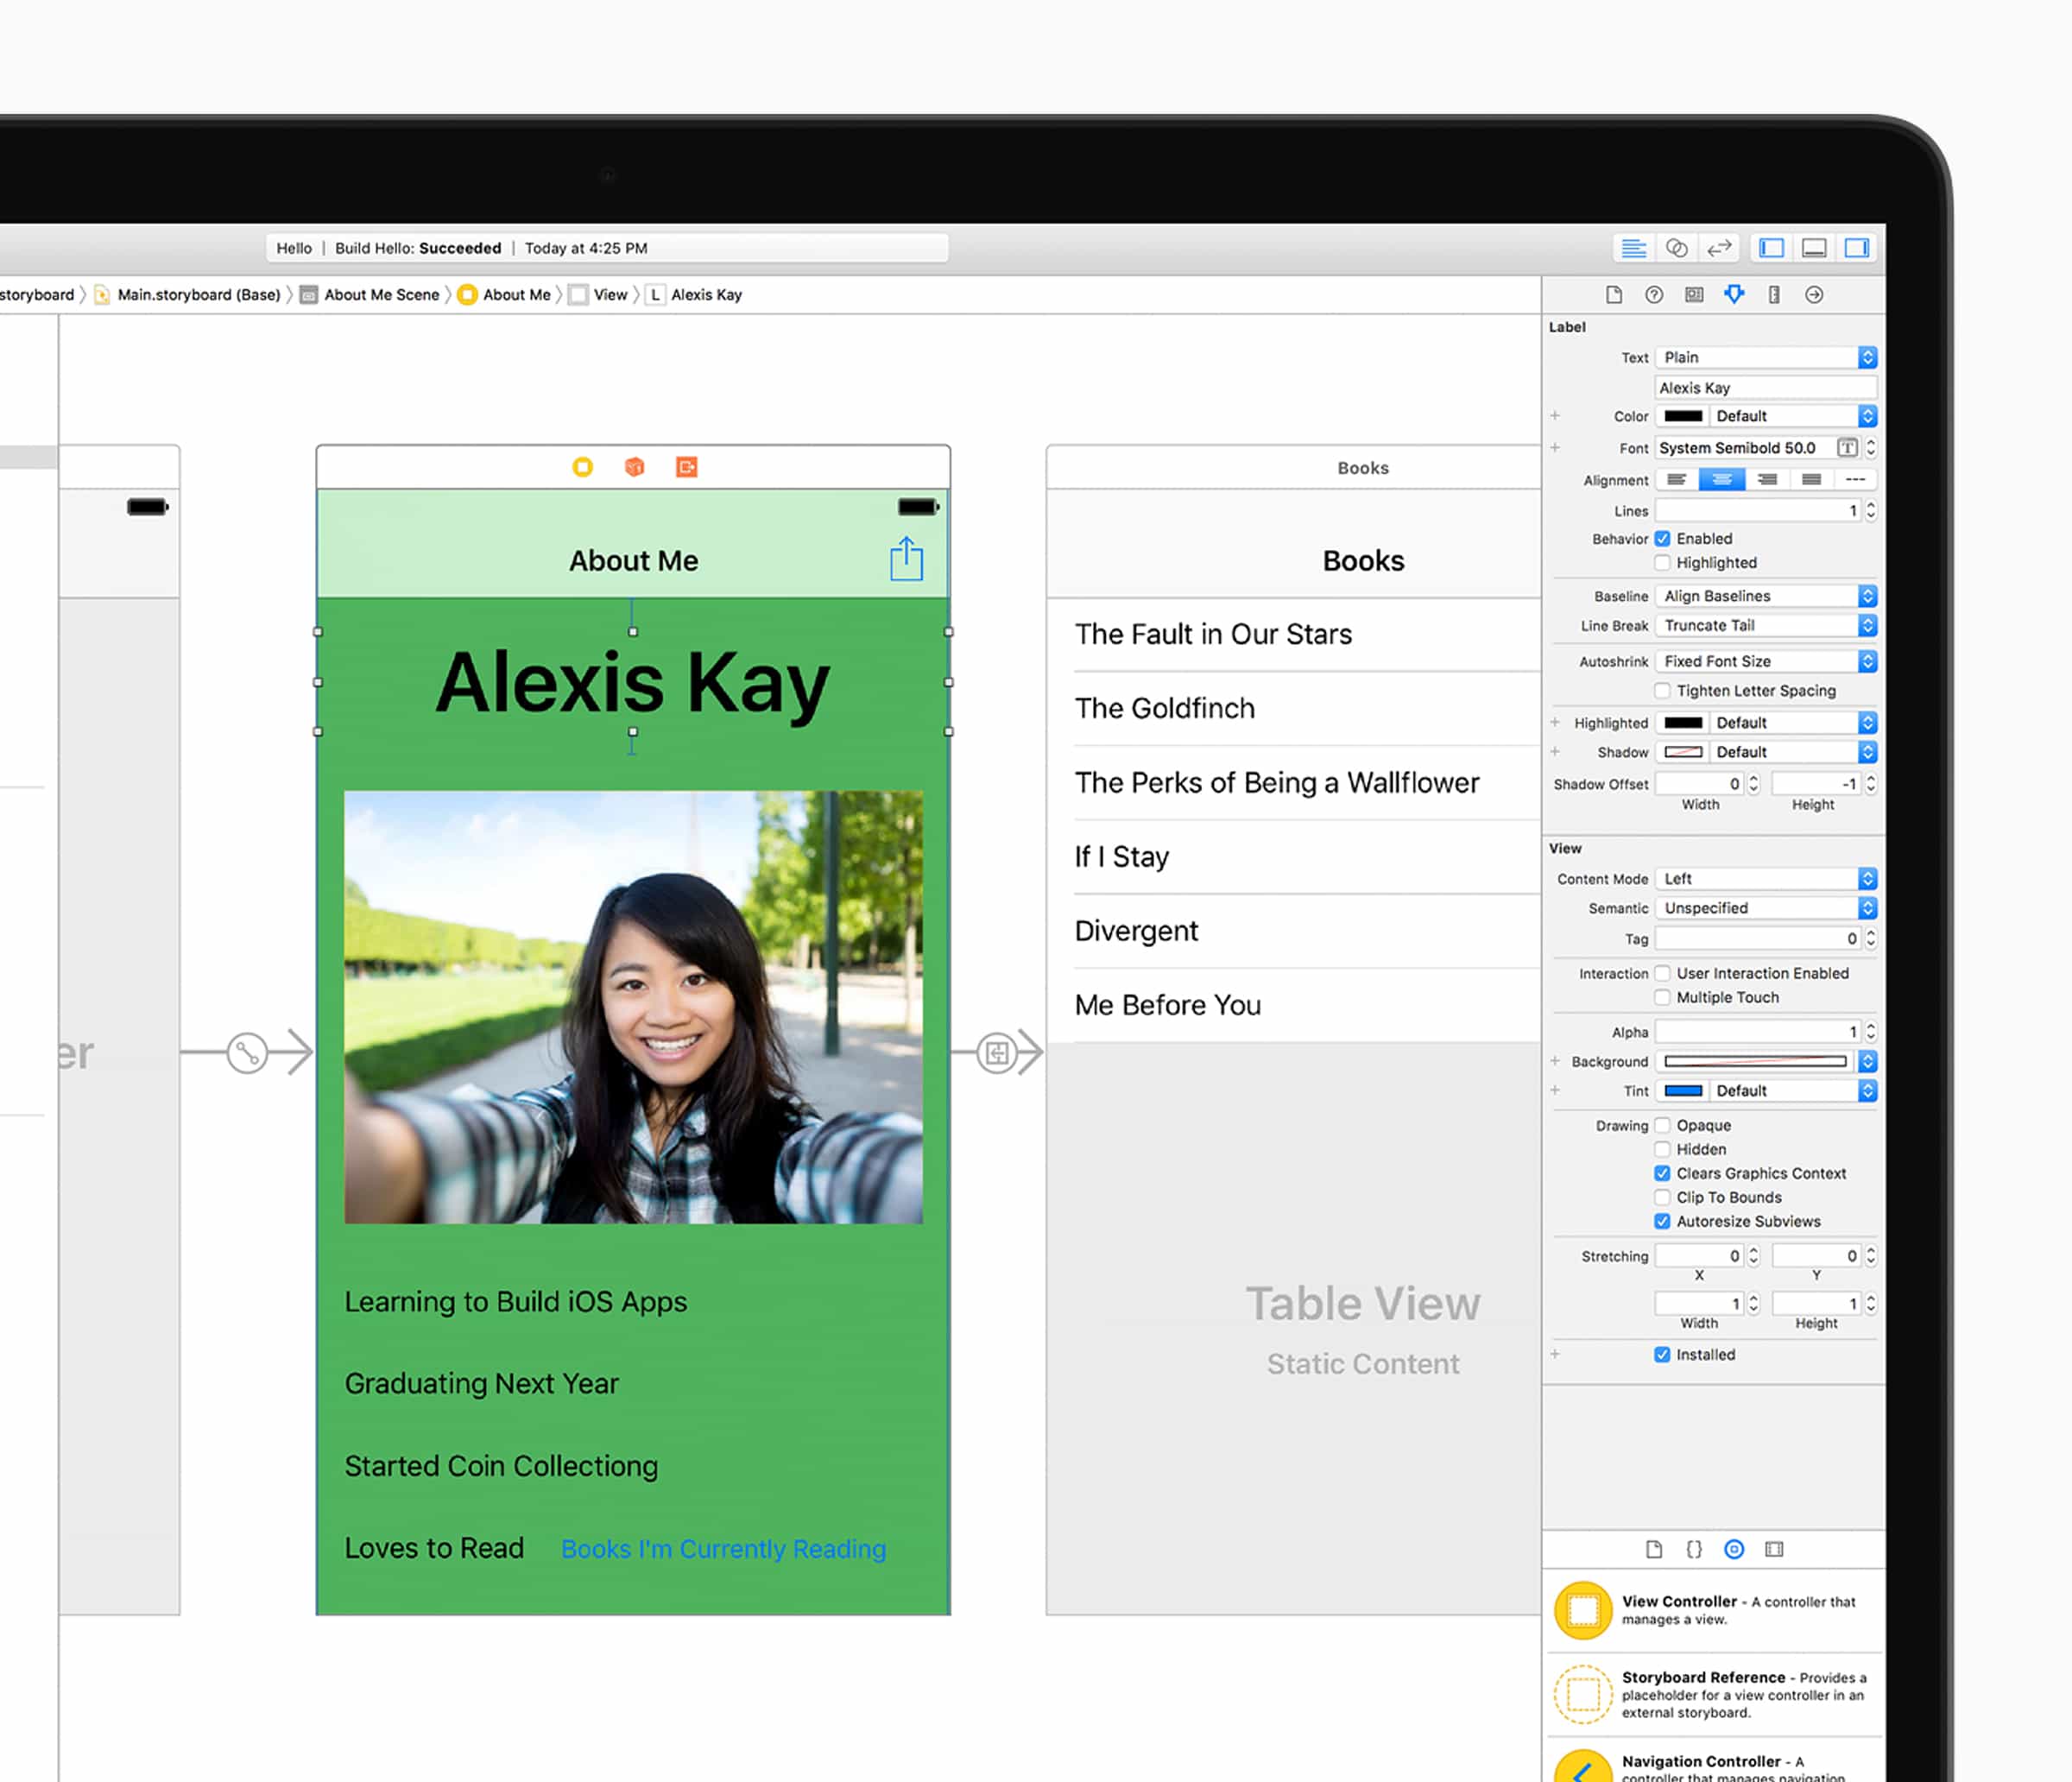Viewport: 2072px width, 1782px height.
Task: Select the Size inspector
Action: pyautogui.click(x=1774, y=294)
